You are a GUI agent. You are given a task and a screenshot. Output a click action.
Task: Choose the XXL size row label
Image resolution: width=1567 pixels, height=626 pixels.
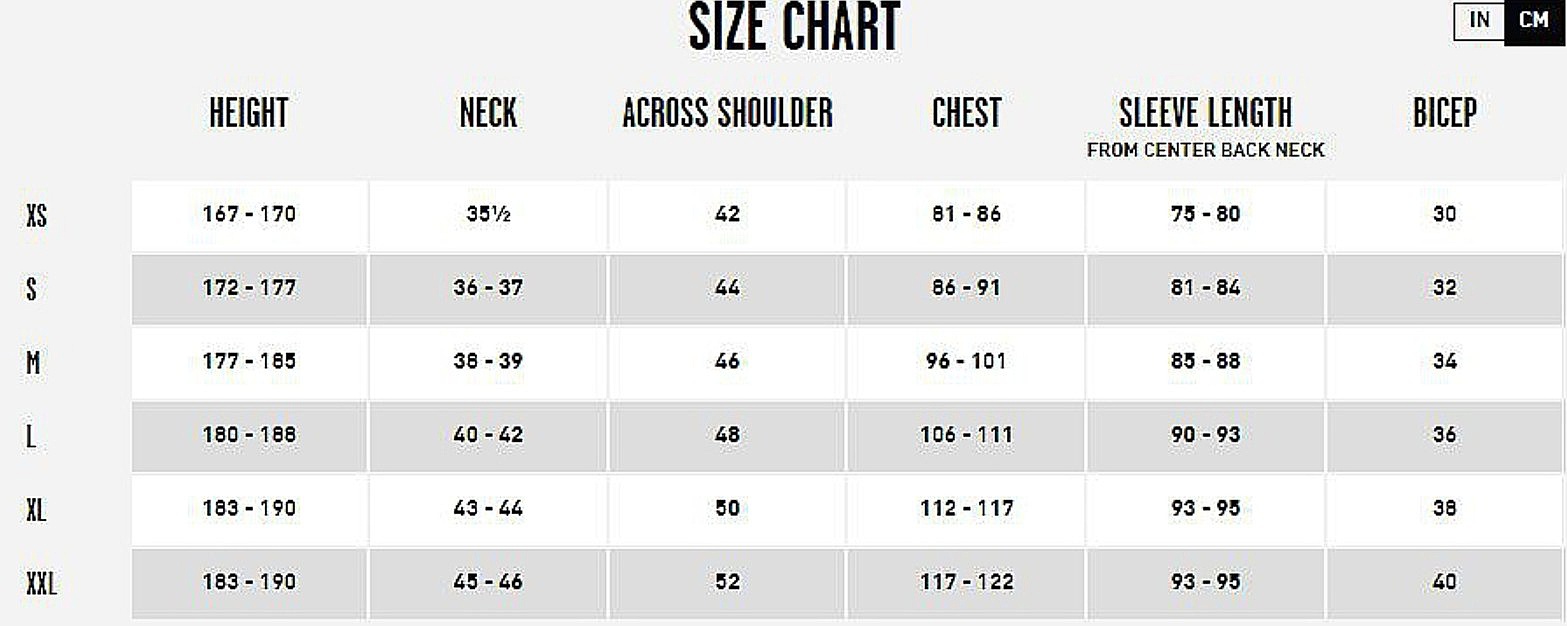(x=41, y=583)
